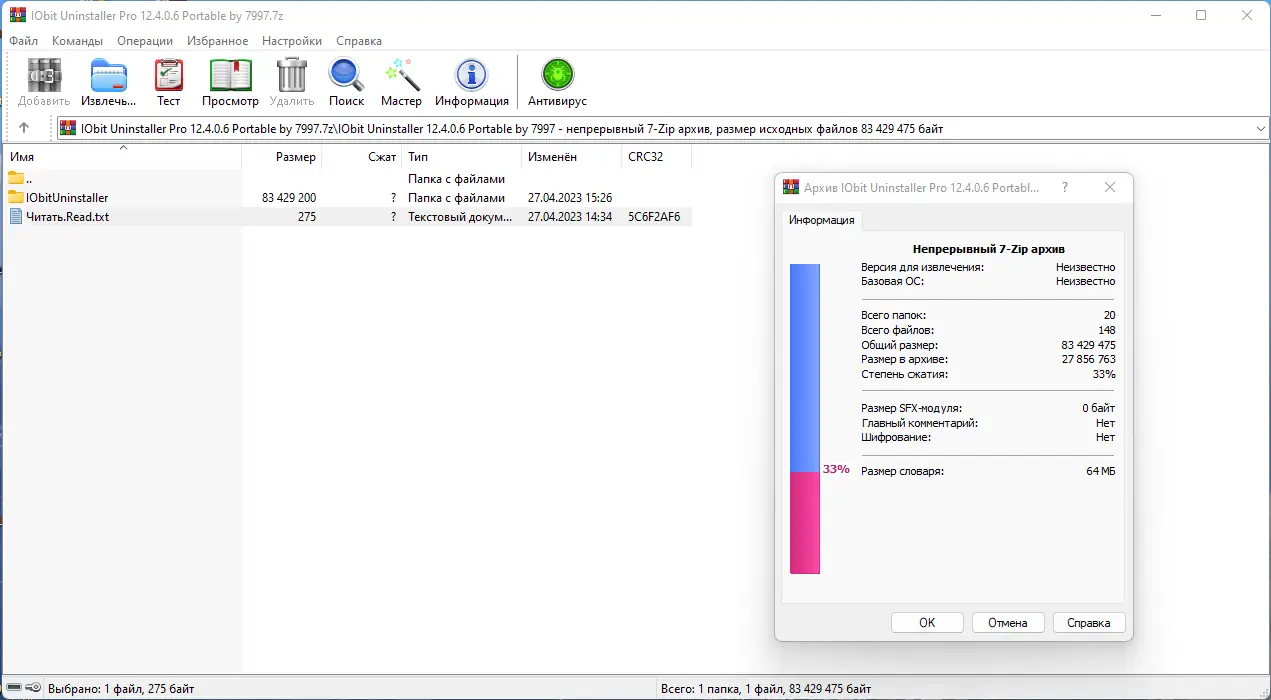Click the up-folder navigation arrow

coord(25,128)
